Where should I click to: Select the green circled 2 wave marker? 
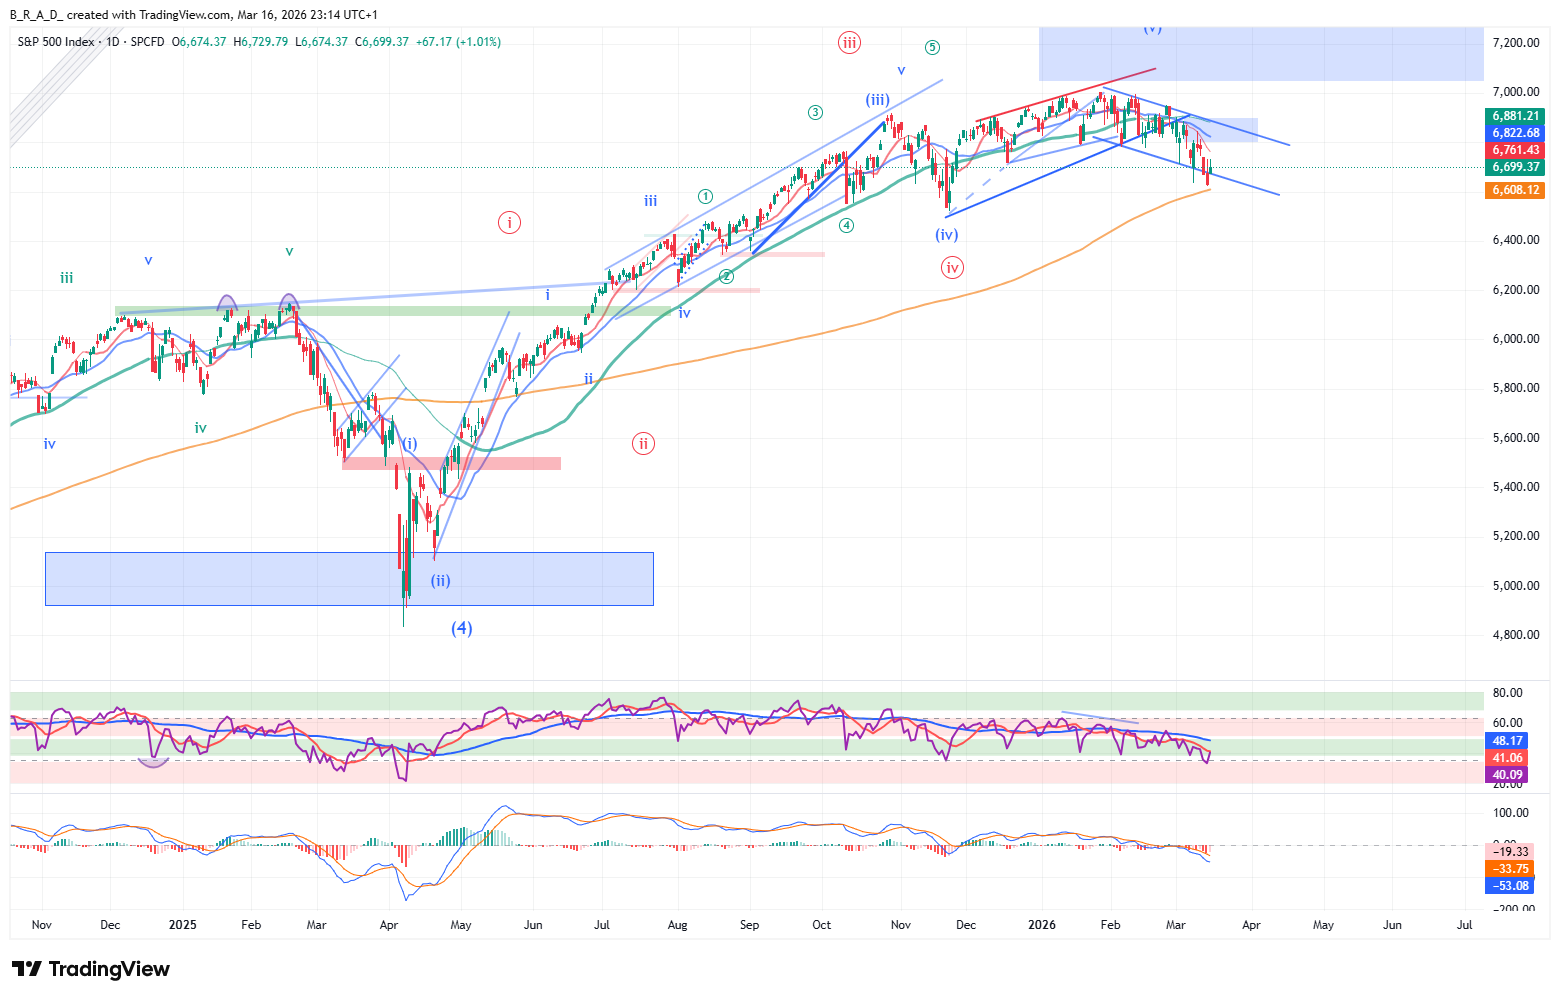[x=727, y=276]
